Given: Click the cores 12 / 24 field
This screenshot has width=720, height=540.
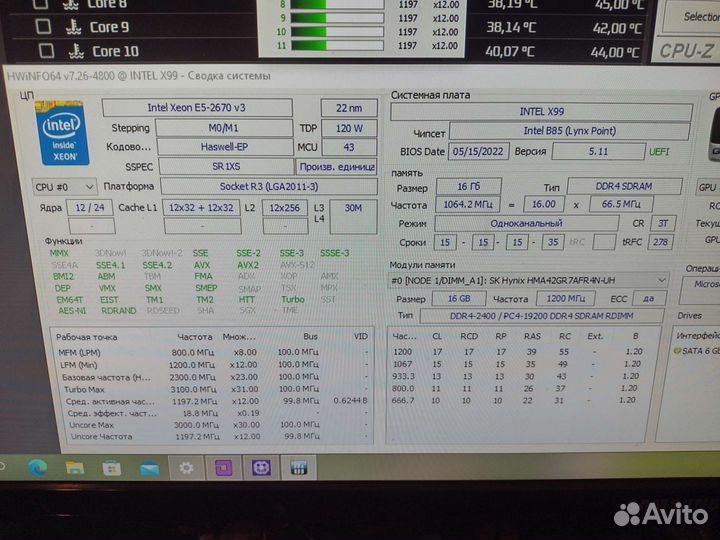Looking at the screenshot, I should [x=90, y=208].
